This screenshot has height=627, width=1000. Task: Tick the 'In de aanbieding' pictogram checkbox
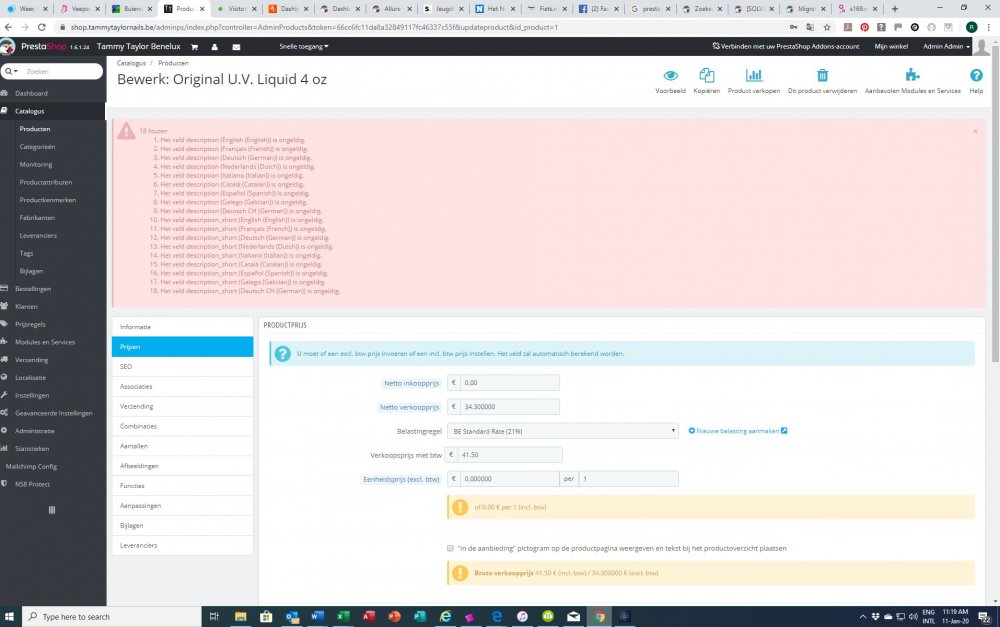point(450,548)
